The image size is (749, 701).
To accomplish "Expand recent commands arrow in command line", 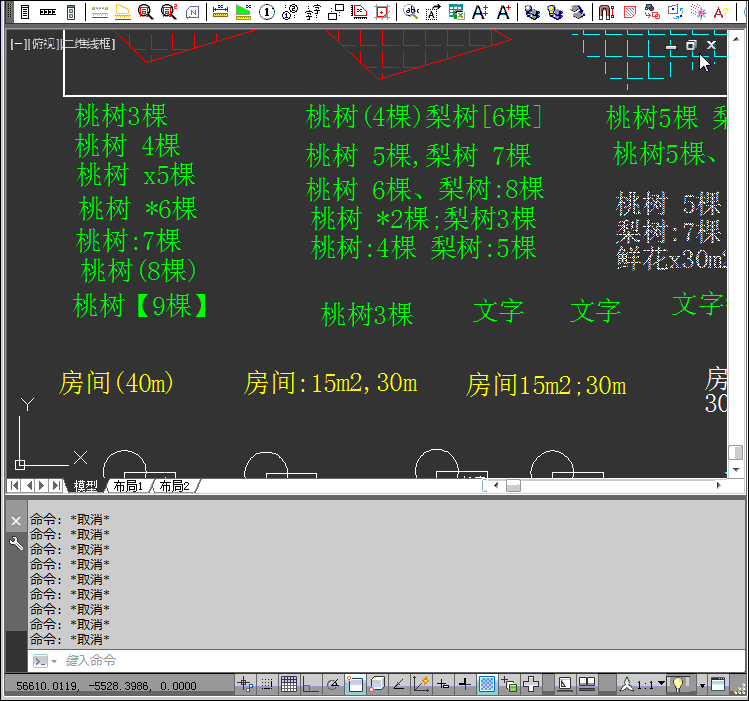I will point(53,661).
